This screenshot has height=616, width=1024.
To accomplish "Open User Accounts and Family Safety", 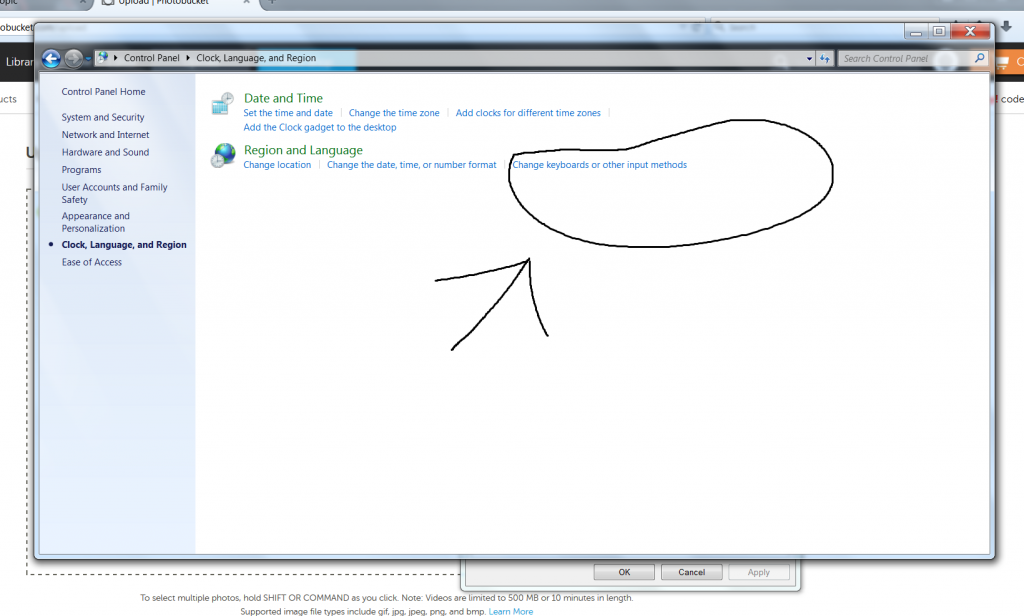I will [x=114, y=193].
